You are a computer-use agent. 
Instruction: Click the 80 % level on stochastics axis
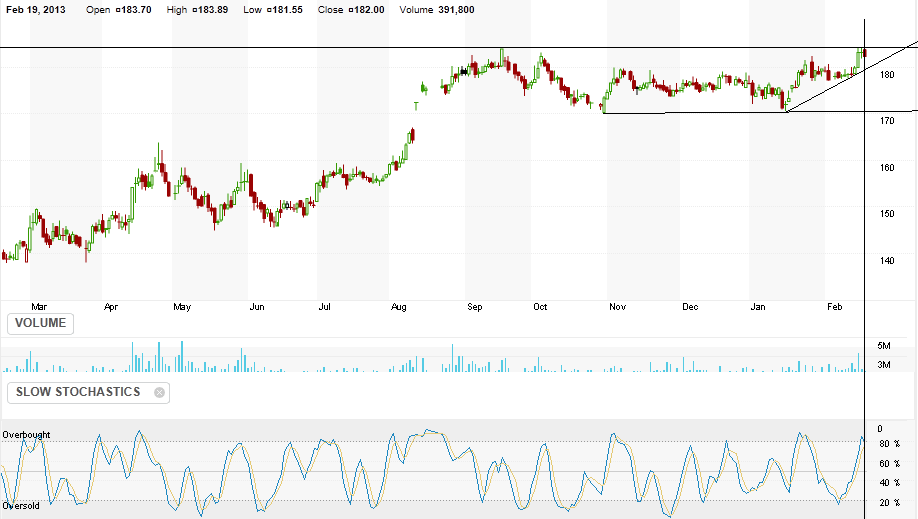[889, 444]
